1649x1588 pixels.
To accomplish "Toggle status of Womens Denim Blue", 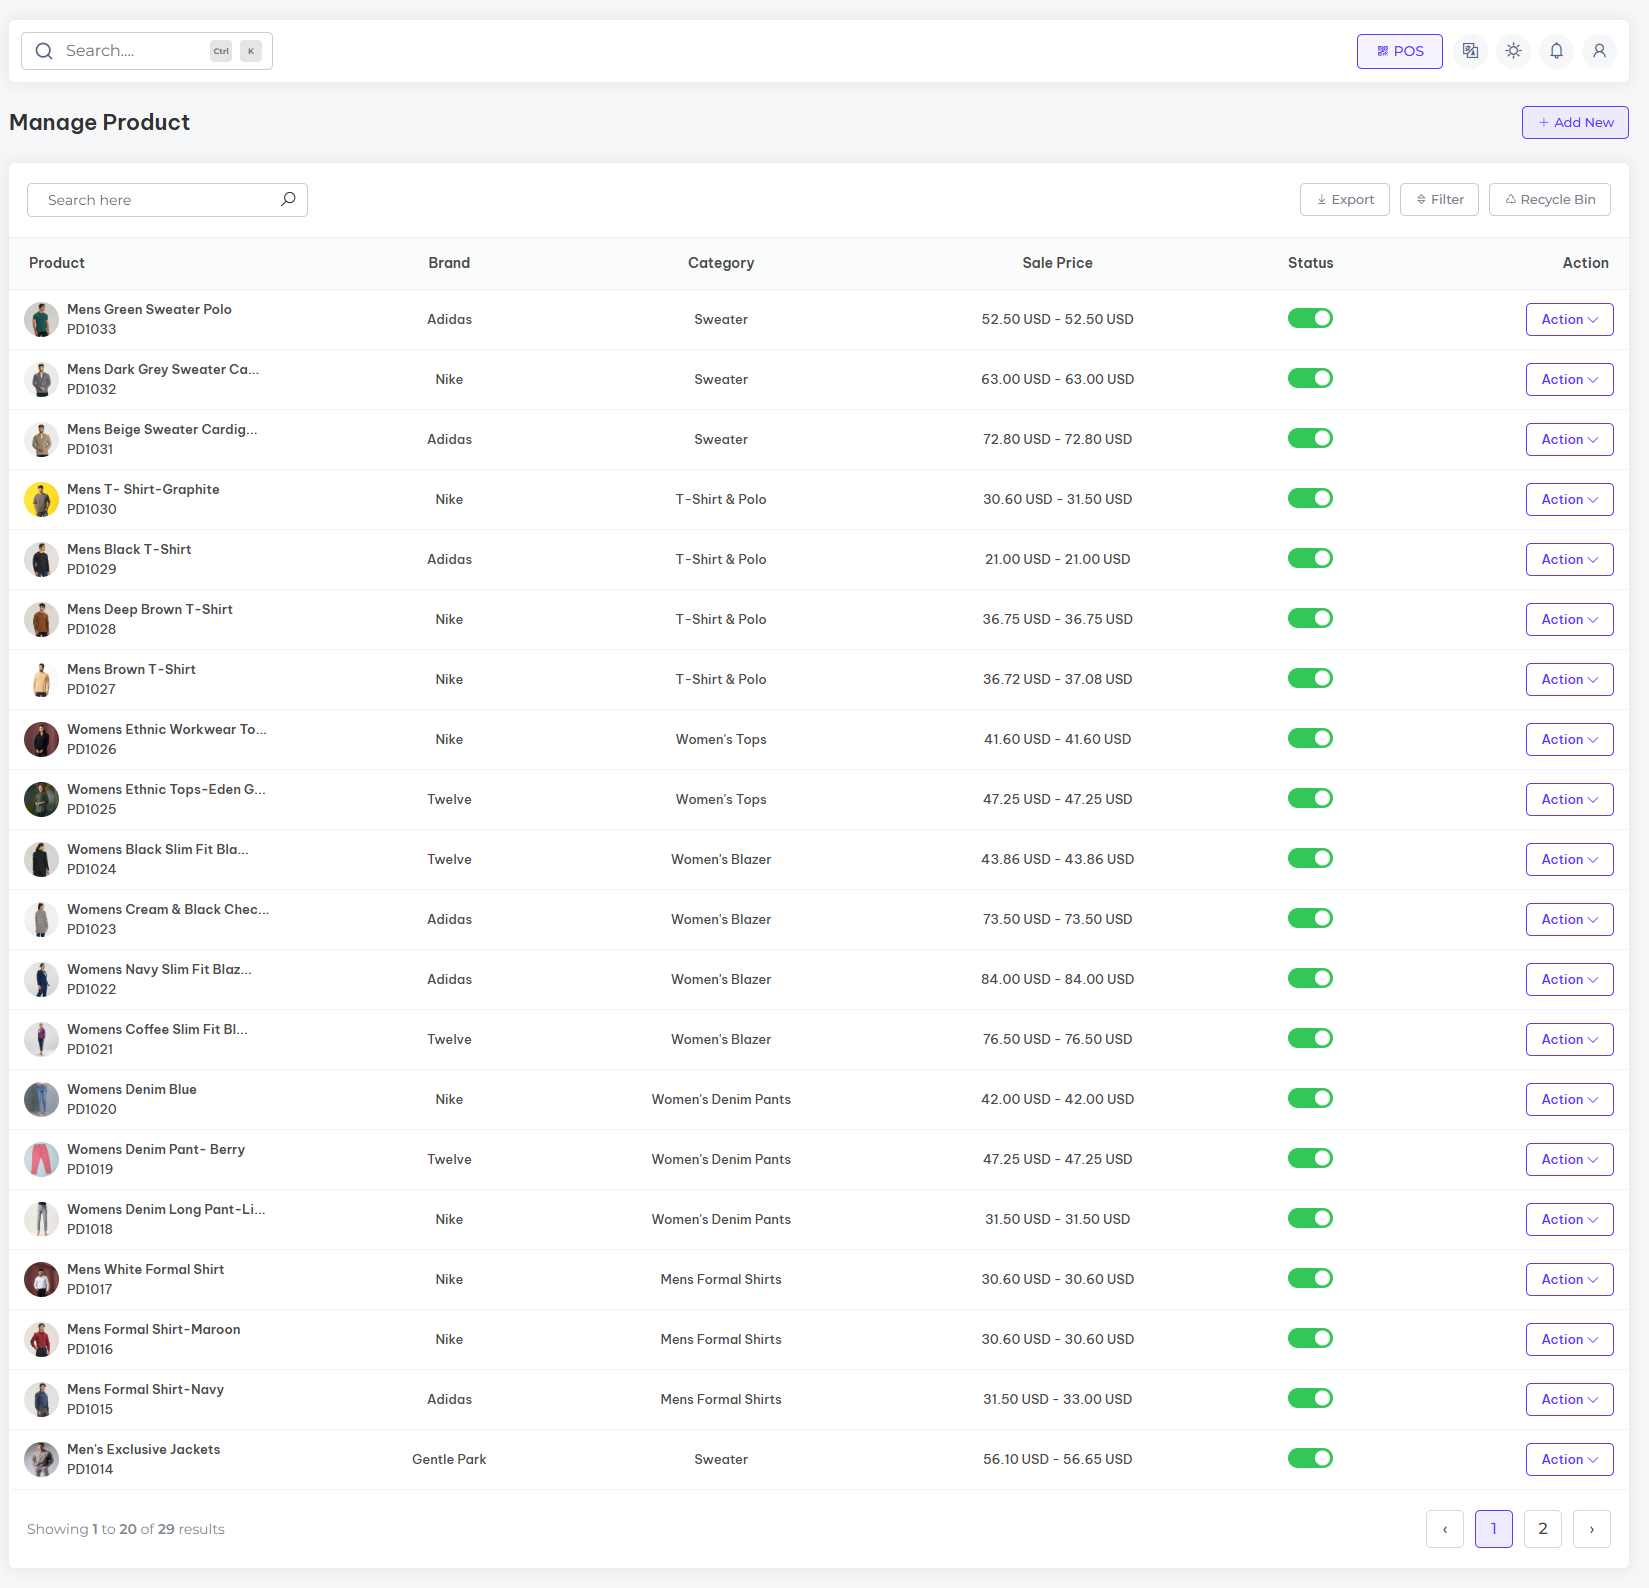I will (x=1310, y=1098).
